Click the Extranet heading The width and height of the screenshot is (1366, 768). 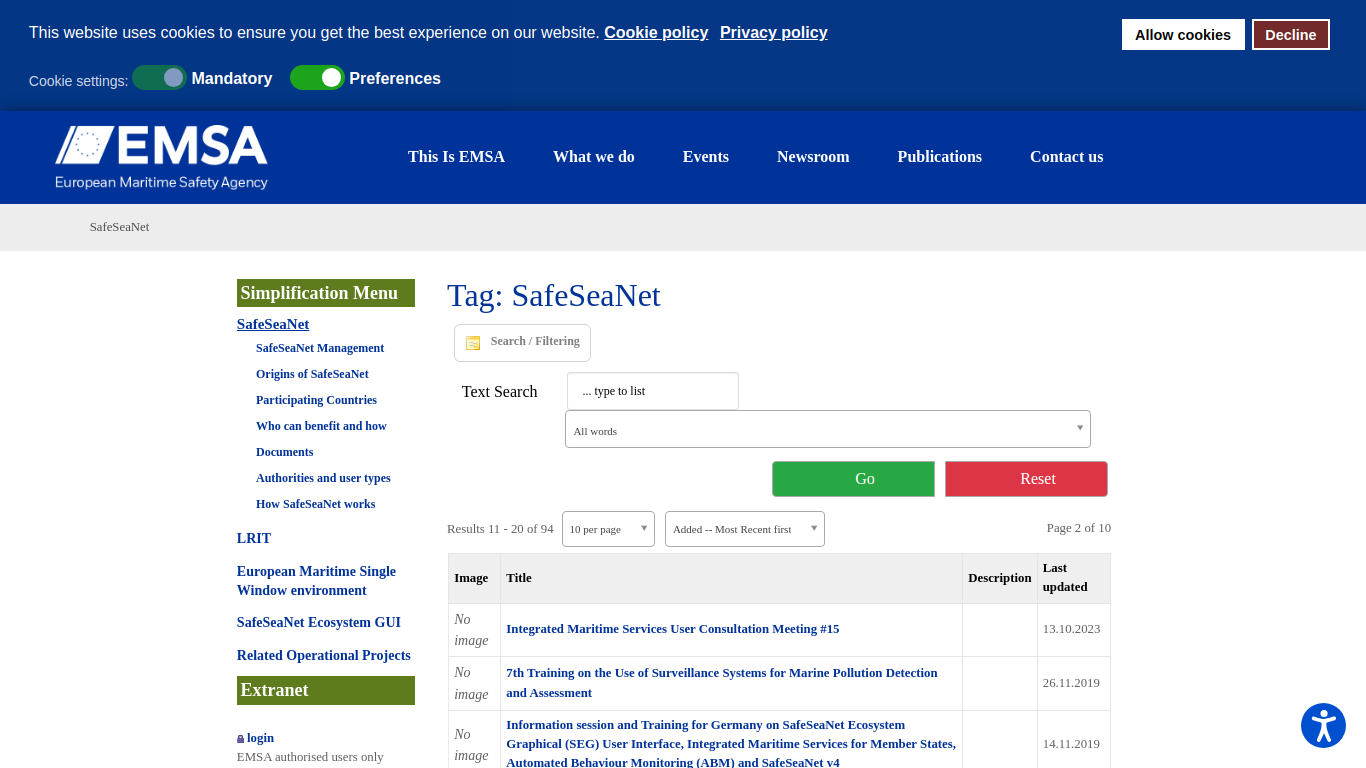click(326, 690)
